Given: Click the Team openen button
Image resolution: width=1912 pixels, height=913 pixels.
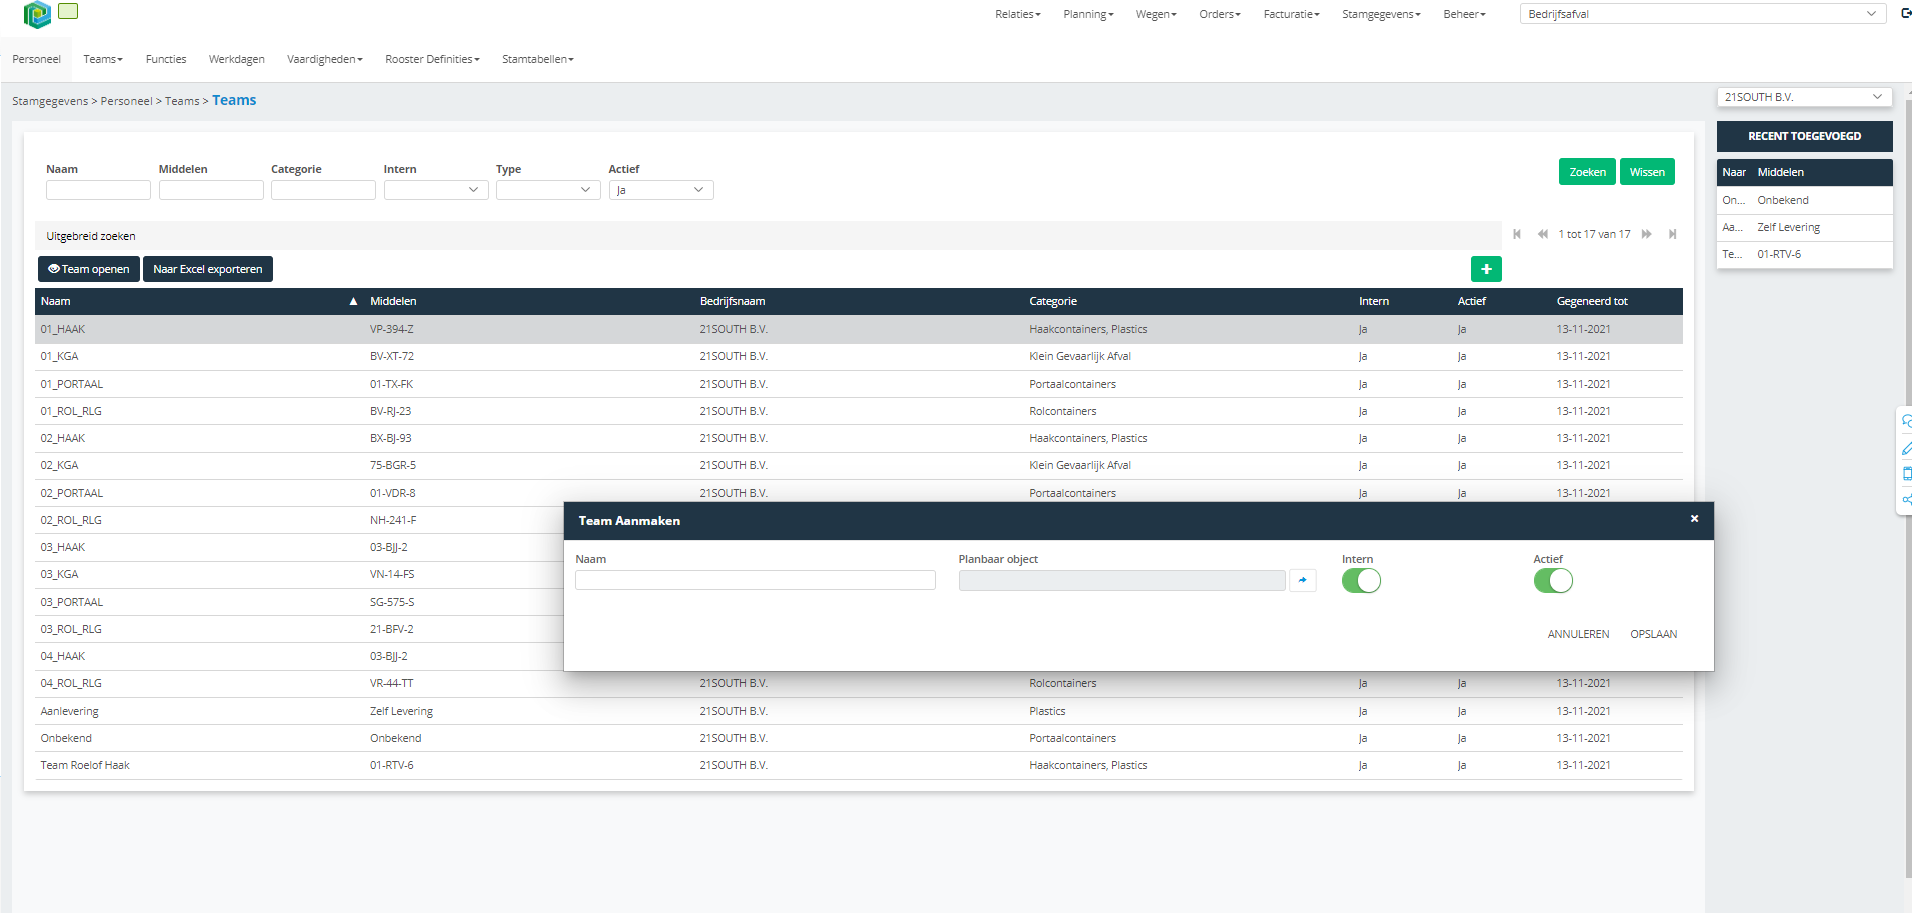Looking at the screenshot, I should click(89, 269).
